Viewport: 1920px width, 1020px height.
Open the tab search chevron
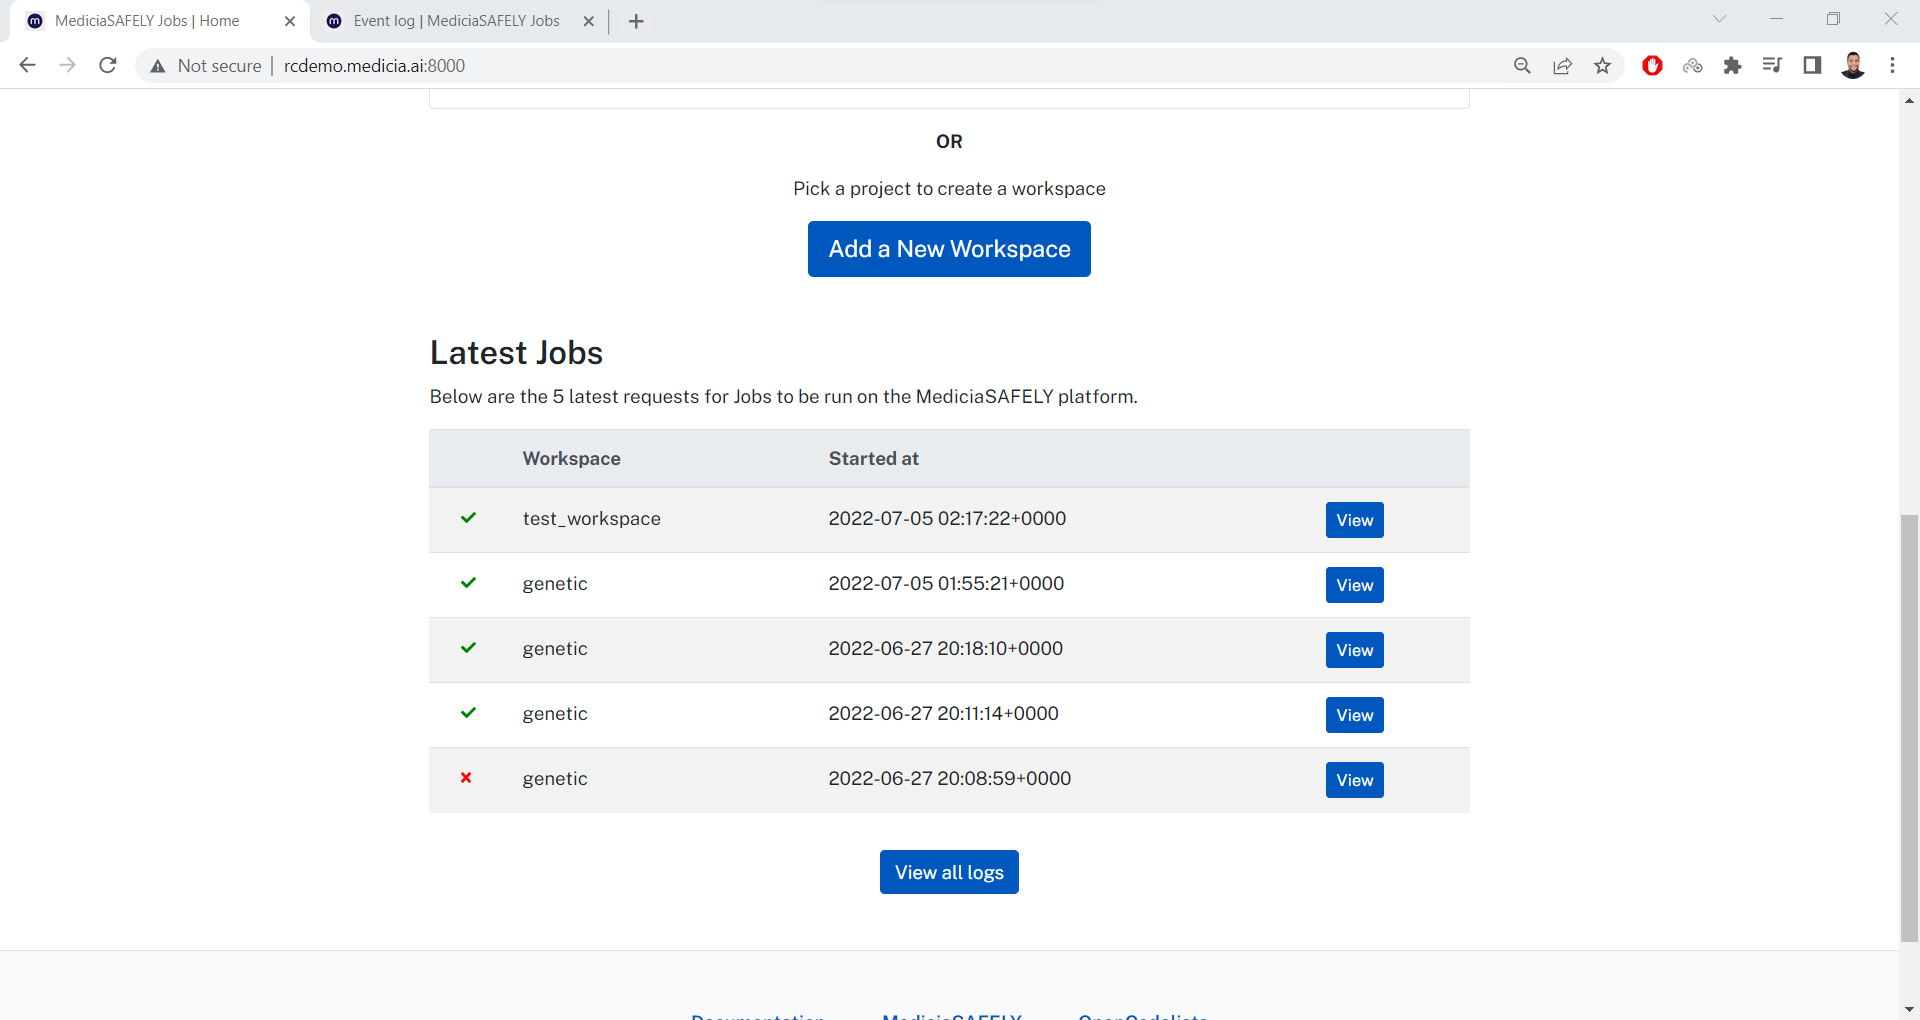(x=1719, y=19)
